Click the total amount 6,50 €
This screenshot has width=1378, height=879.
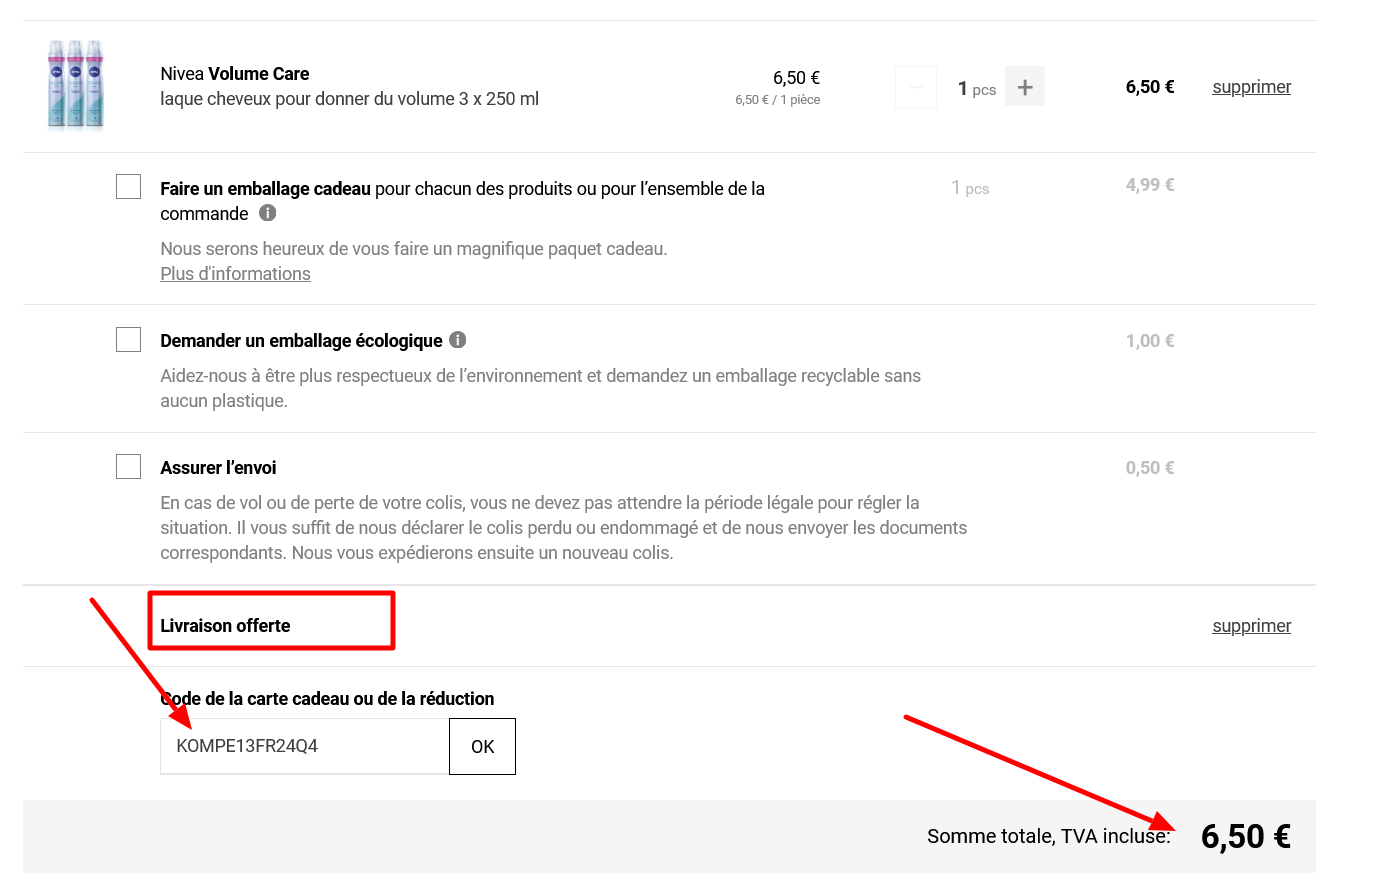(1245, 837)
